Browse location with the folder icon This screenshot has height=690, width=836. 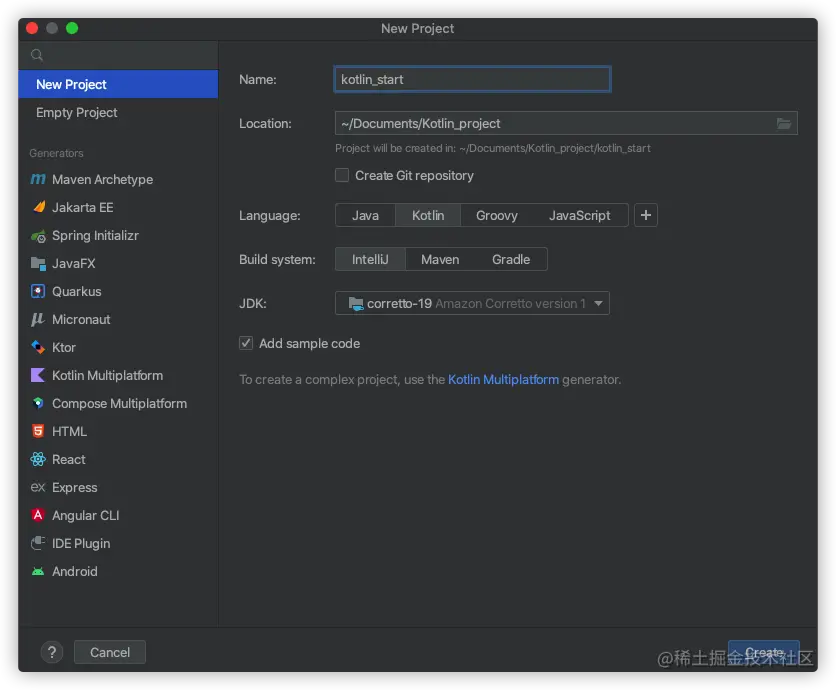click(x=783, y=124)
